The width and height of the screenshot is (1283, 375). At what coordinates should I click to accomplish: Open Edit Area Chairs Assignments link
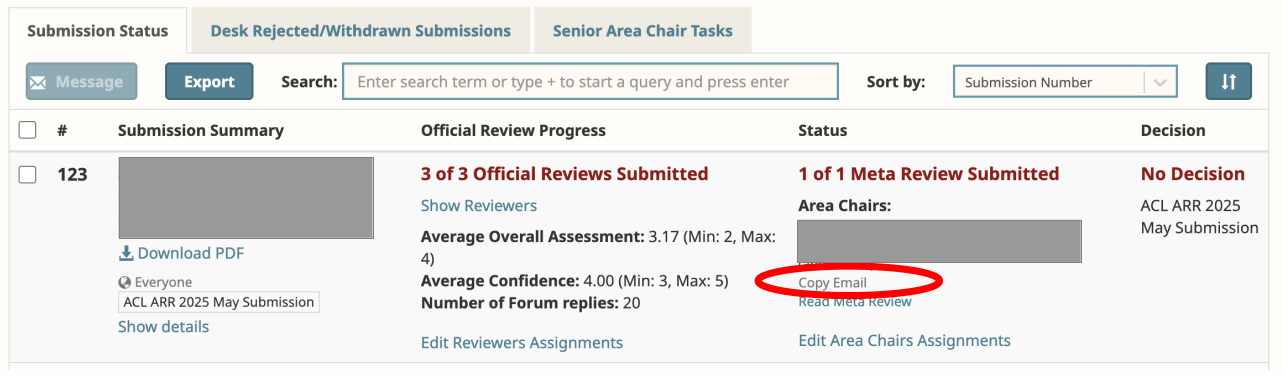pyautogui.click(x=904, y=341)
